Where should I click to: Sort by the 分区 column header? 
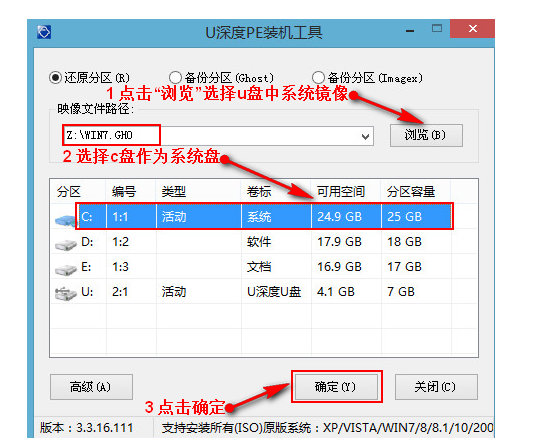pyautogui.click(x=69, y=192)
